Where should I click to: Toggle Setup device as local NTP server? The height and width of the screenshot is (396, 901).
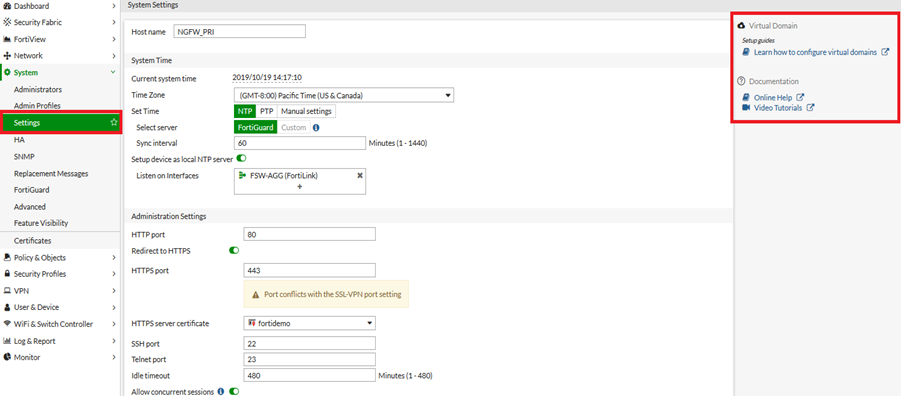tap(241, 159)
